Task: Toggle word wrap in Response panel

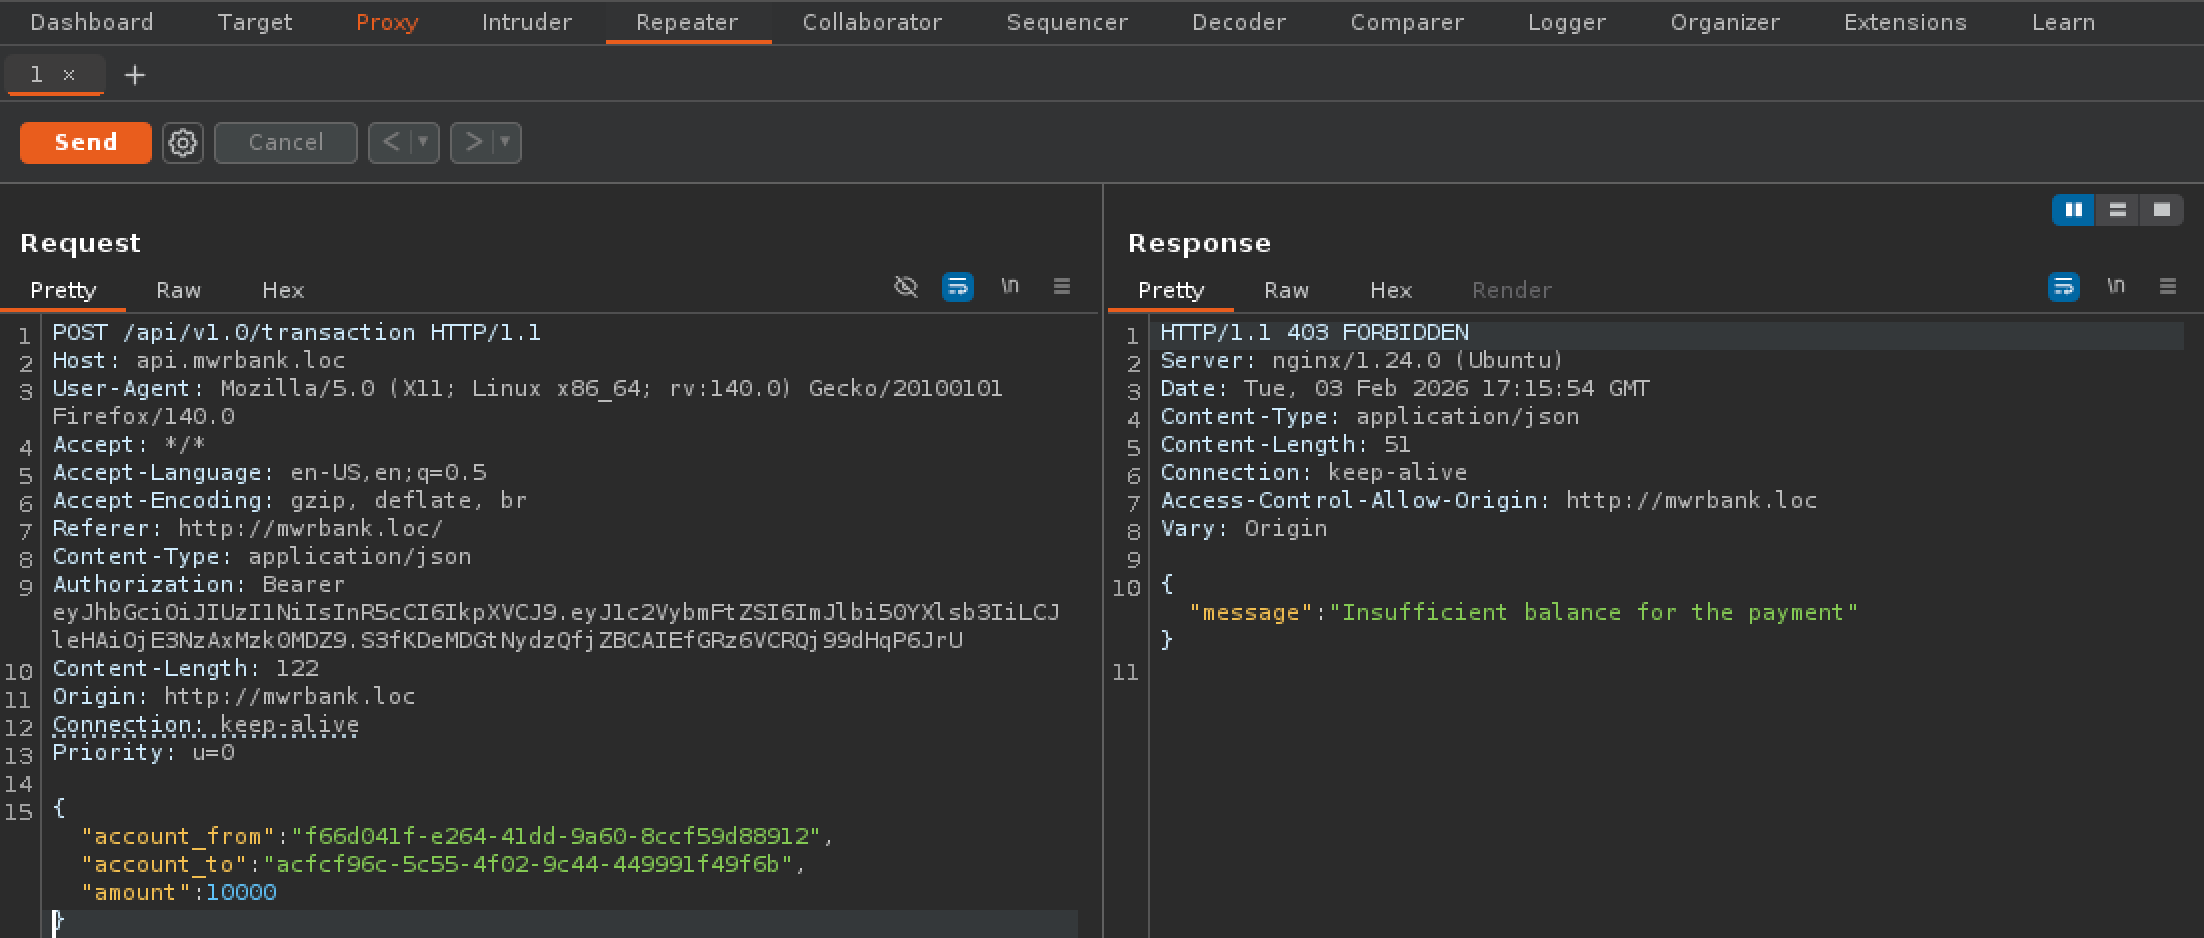Action: [x=2063, y=288]
